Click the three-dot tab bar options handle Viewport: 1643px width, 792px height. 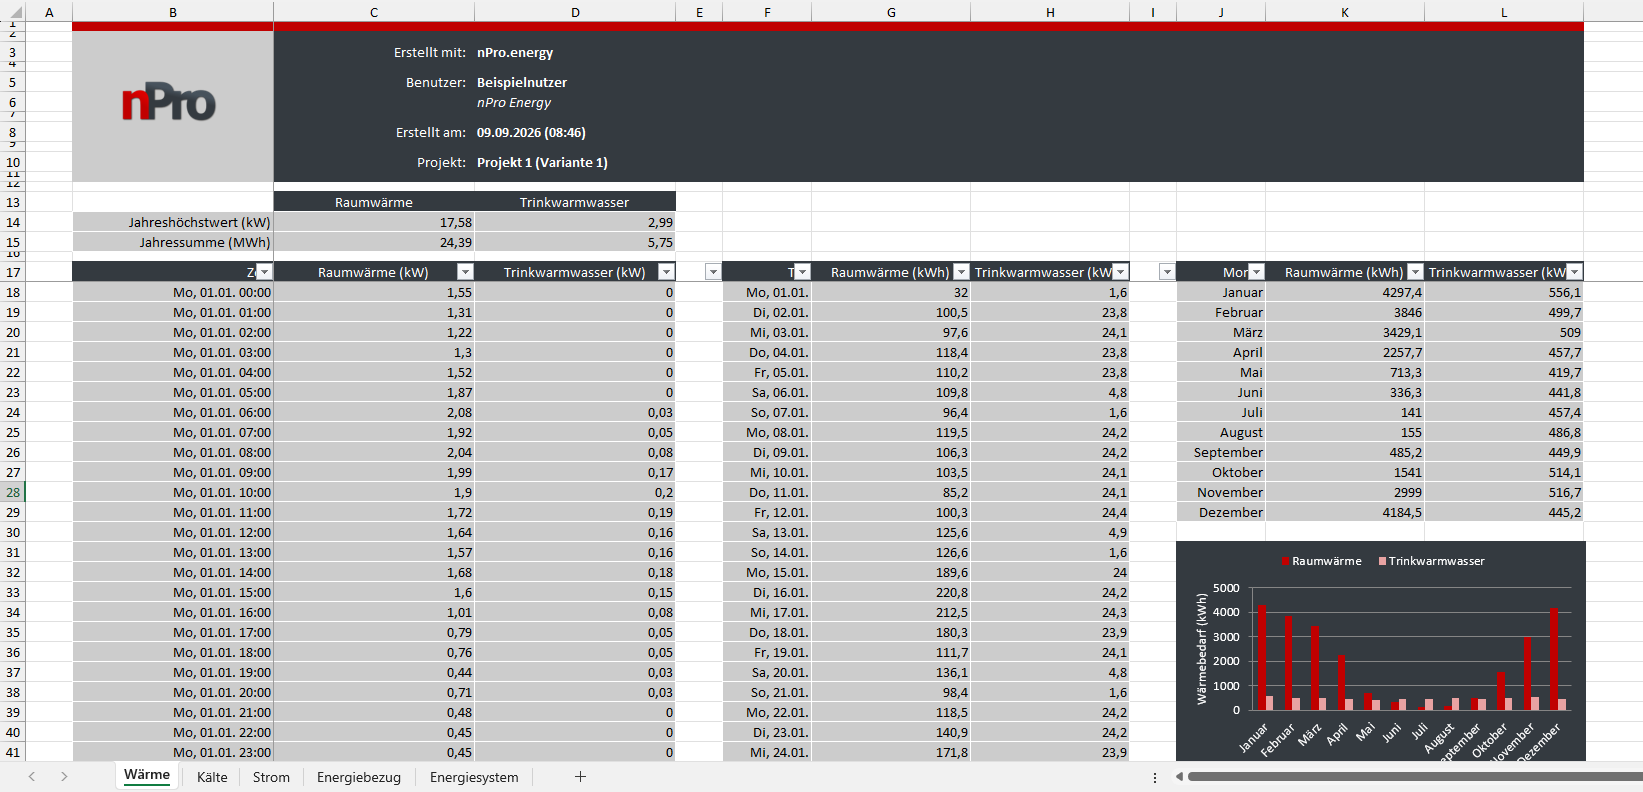point(1155,777)
